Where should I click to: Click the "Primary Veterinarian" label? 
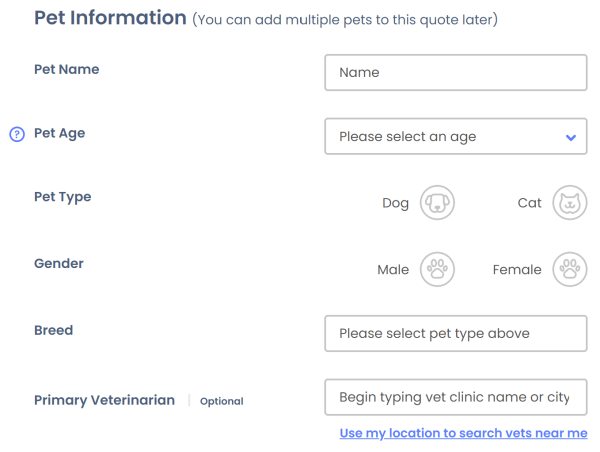104,400
